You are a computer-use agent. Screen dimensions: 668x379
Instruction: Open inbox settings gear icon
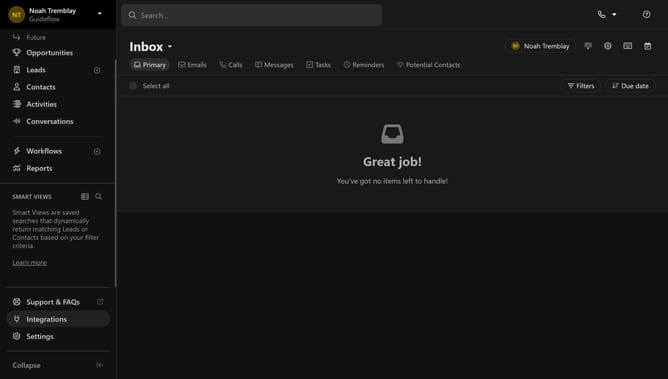pos(608,46)
